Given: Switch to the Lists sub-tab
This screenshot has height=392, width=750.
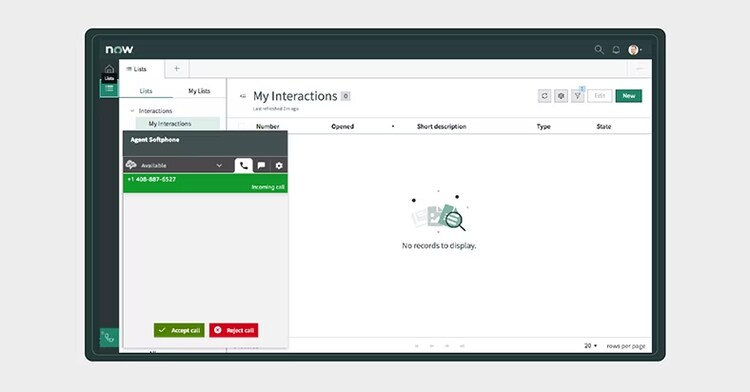Looking at the screenshot, I should click(146, 91).
